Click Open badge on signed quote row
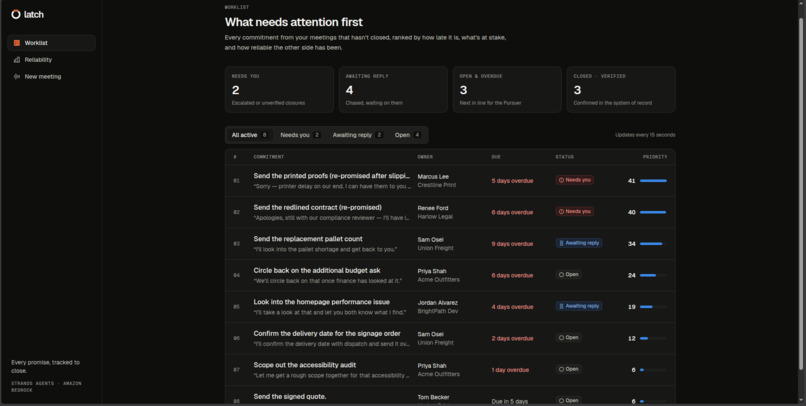Image resolution: width=806 pixels, height=406 pixels. [x=569, y=400]
